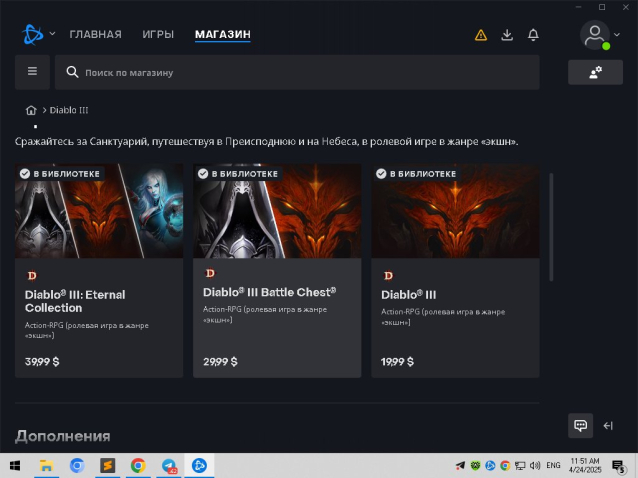Screen dimensions: 638x478
Task: Switch ENG input language indicator
Action: click(x=553, y=465)
